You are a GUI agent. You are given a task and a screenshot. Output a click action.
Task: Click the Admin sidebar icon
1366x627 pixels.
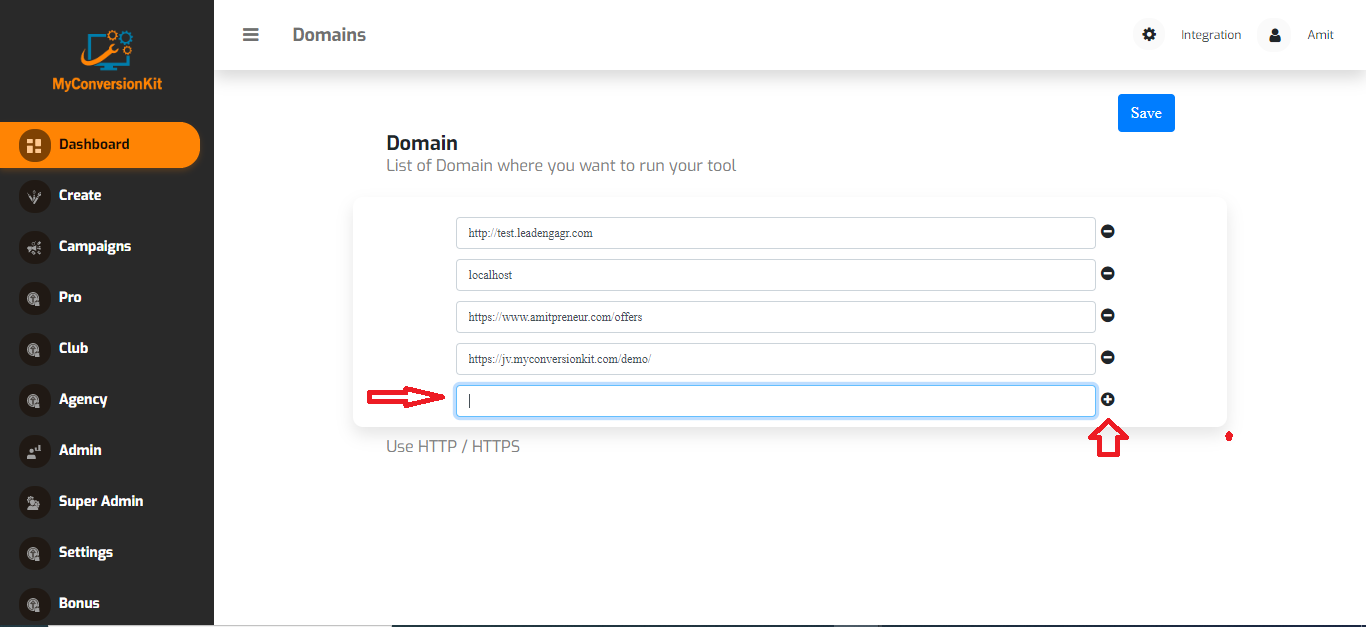[x=35, y=451]
